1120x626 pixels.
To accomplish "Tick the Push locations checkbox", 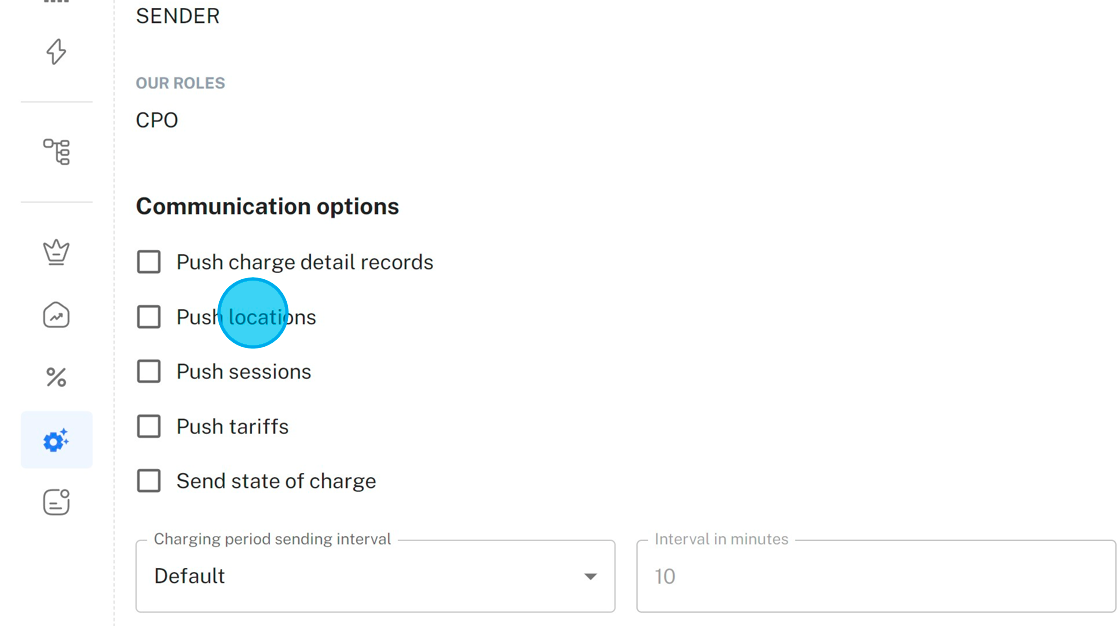I will coord(149,317).
